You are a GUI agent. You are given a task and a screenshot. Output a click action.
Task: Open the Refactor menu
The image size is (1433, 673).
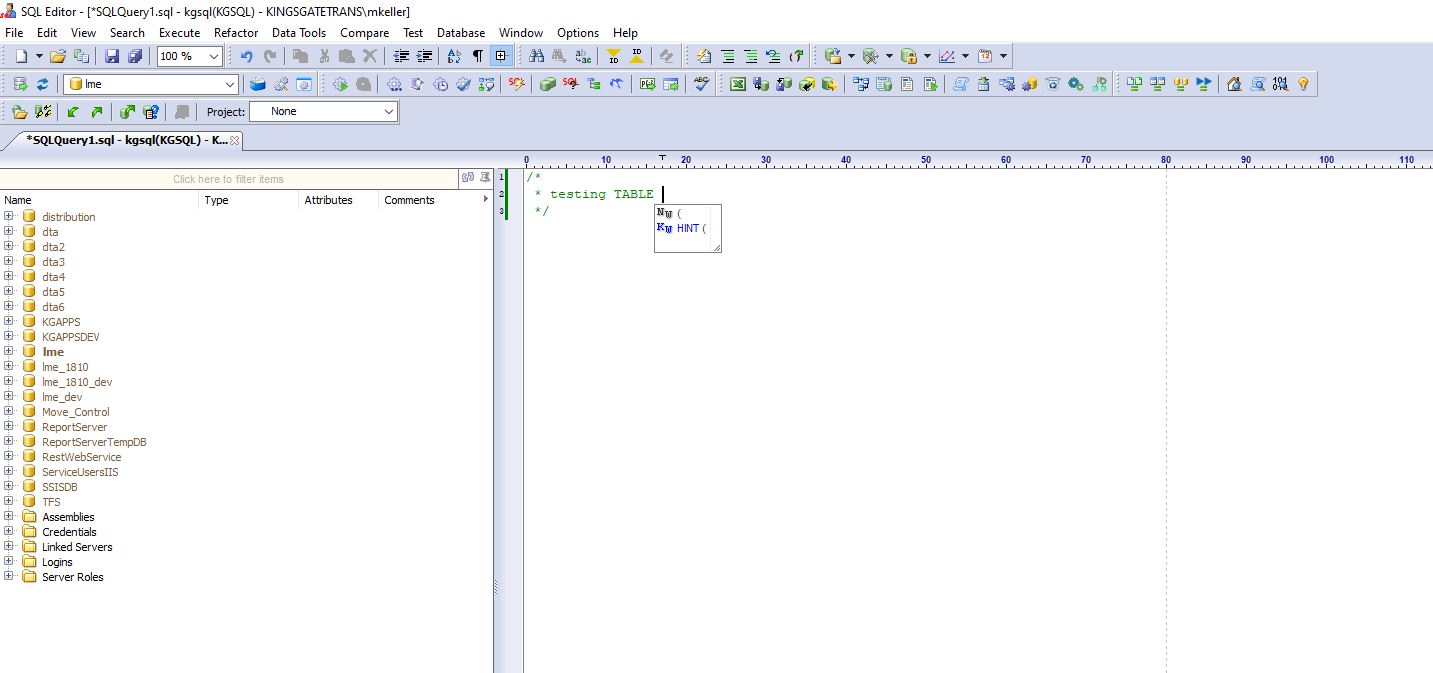pos(236,32)
